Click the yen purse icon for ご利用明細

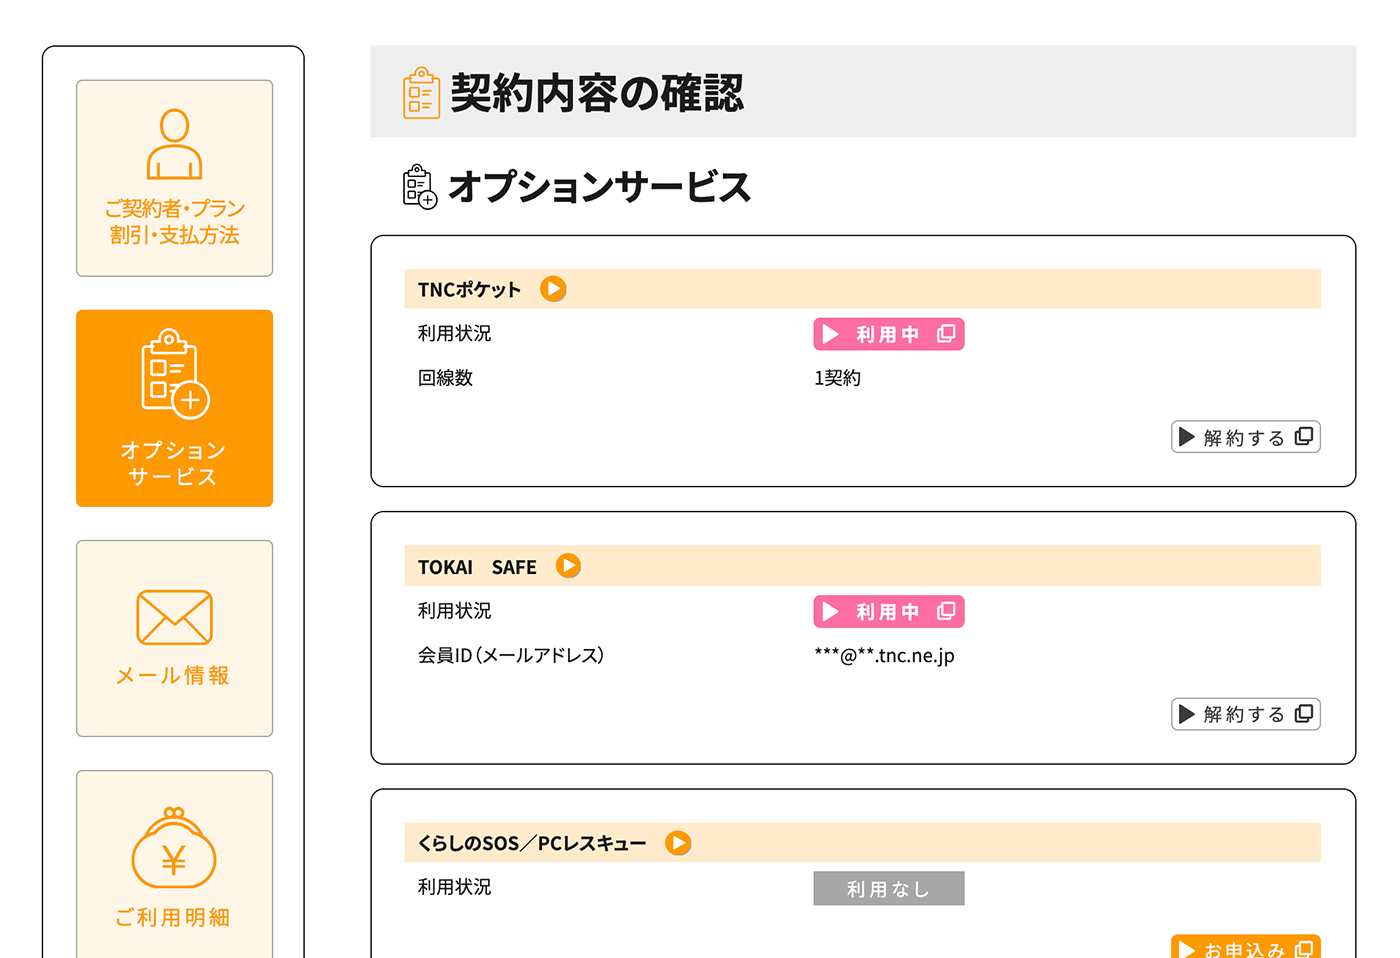coord(174,851)
